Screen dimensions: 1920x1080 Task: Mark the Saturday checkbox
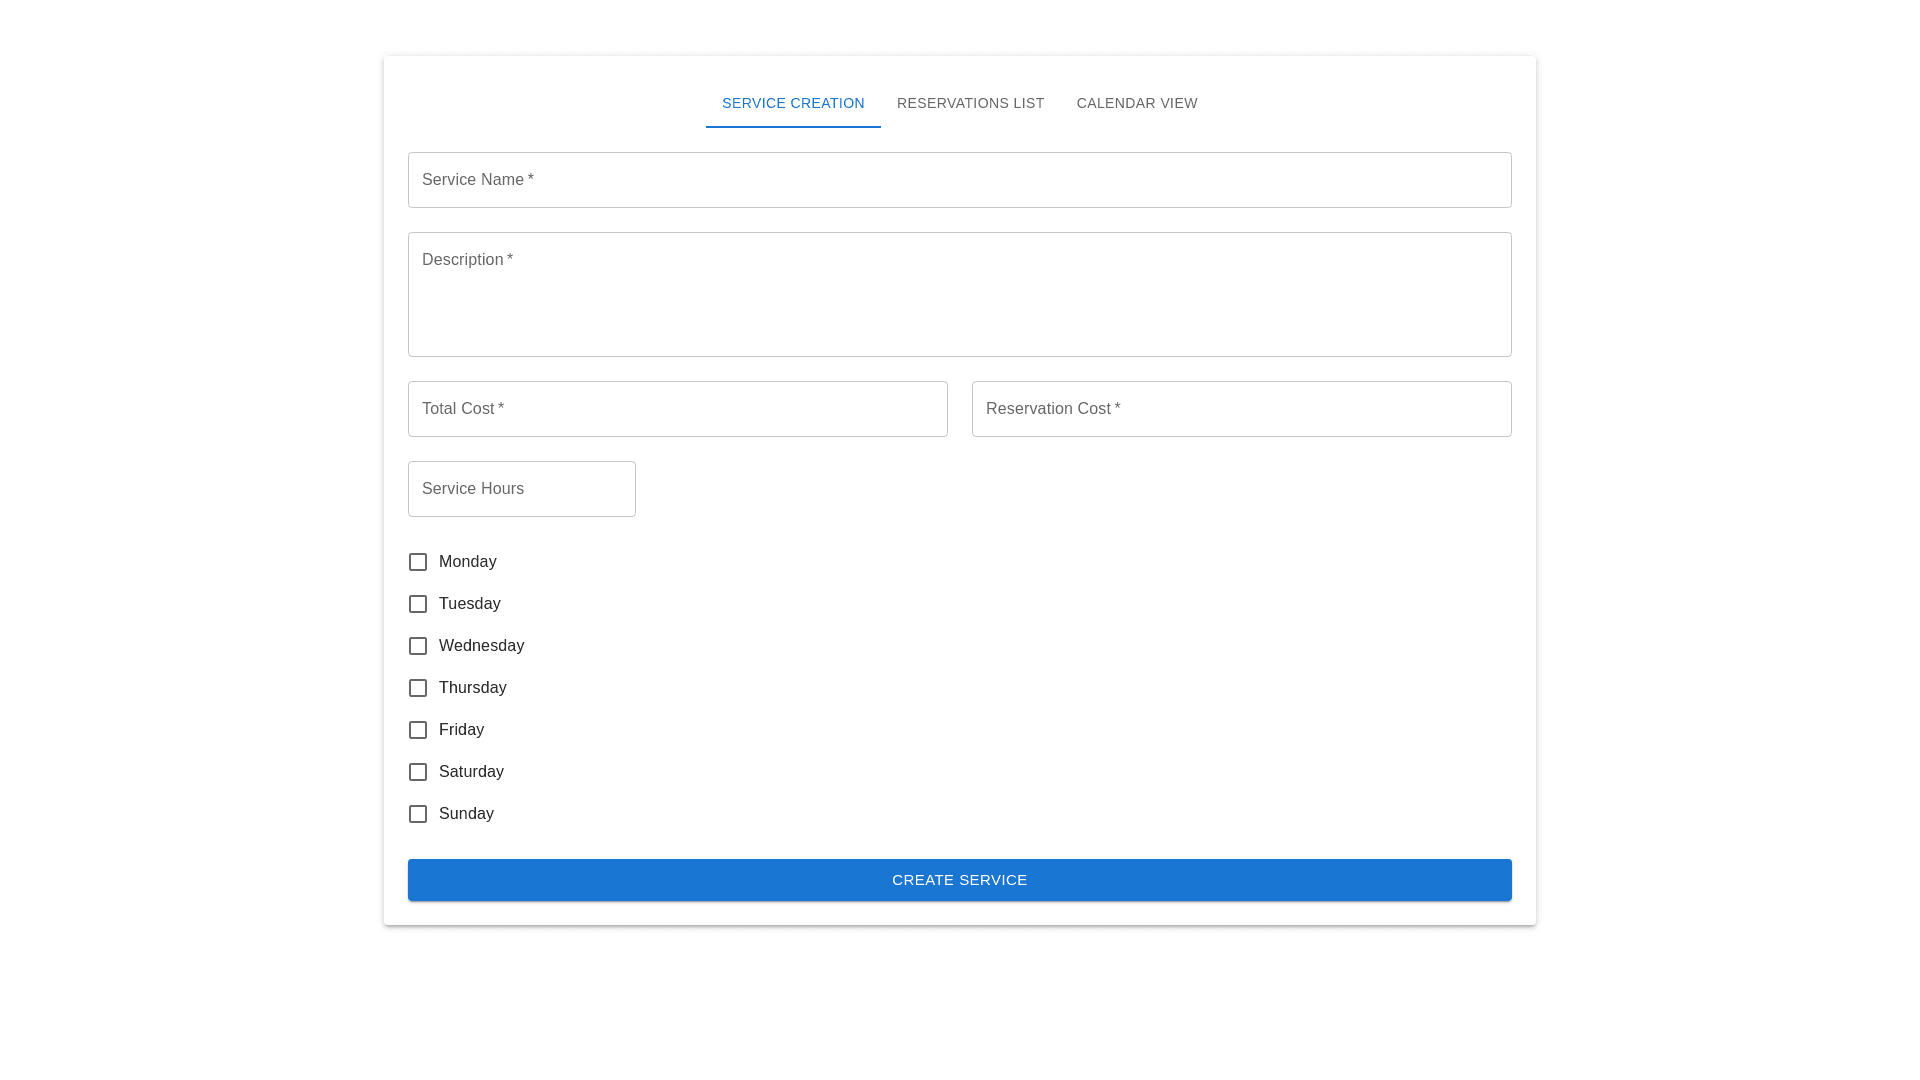[418, 772]
